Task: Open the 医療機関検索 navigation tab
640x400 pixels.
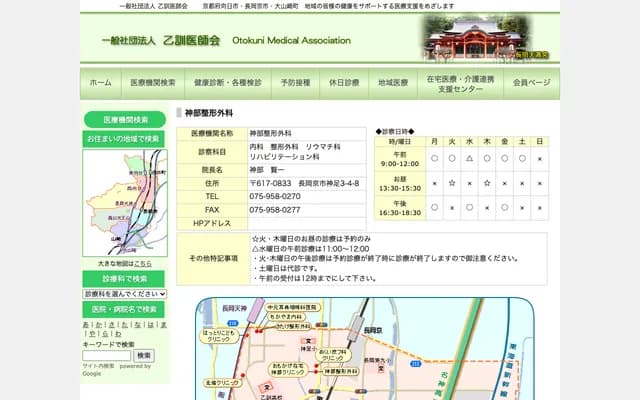Action: [x=153, y=83]
